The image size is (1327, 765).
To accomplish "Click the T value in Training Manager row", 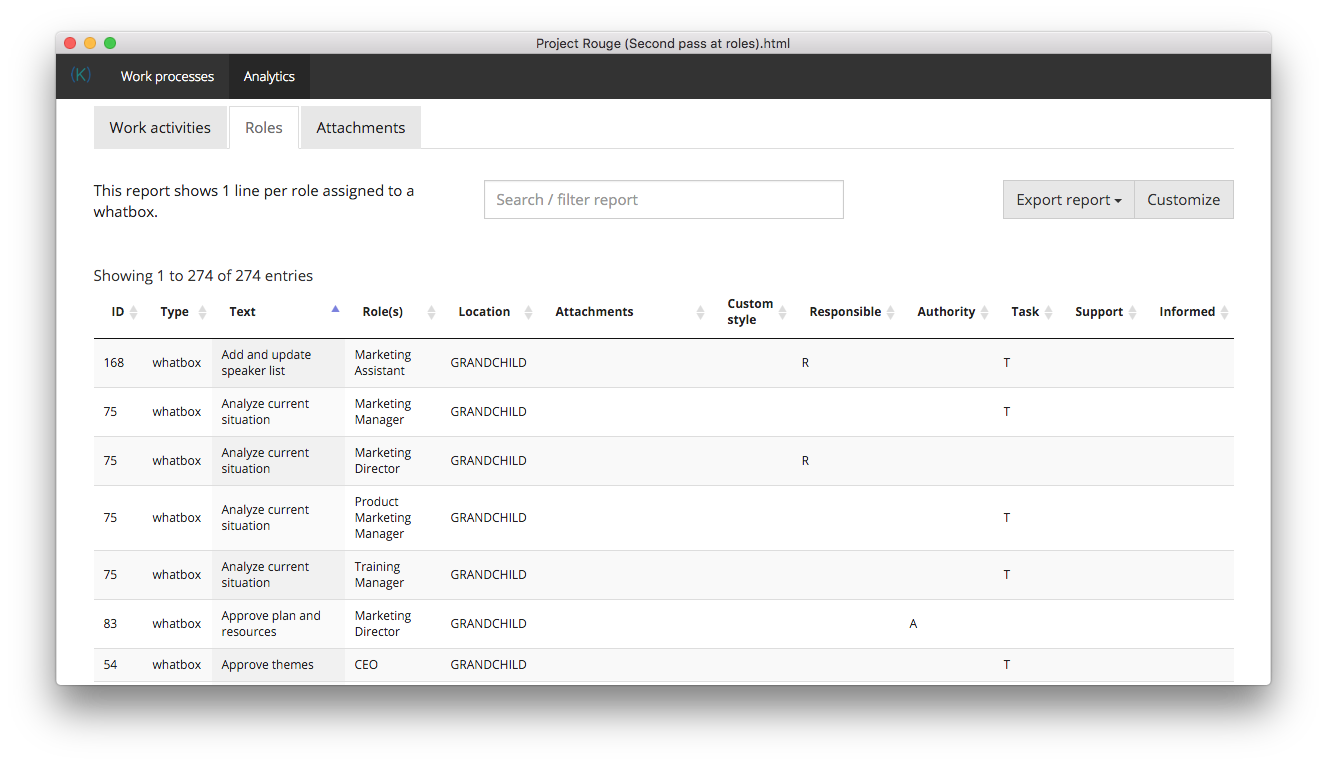I will pyautogui.click(x=1007, y=575).
